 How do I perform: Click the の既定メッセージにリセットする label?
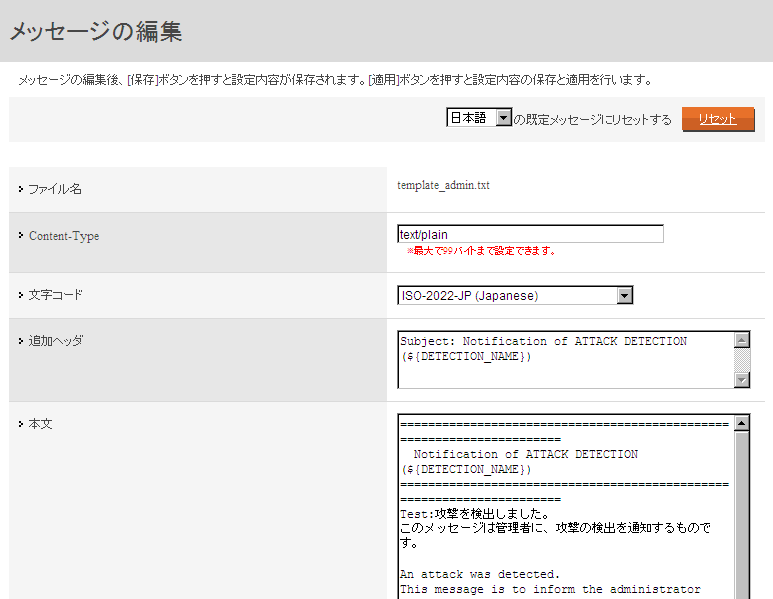(593, 119)
